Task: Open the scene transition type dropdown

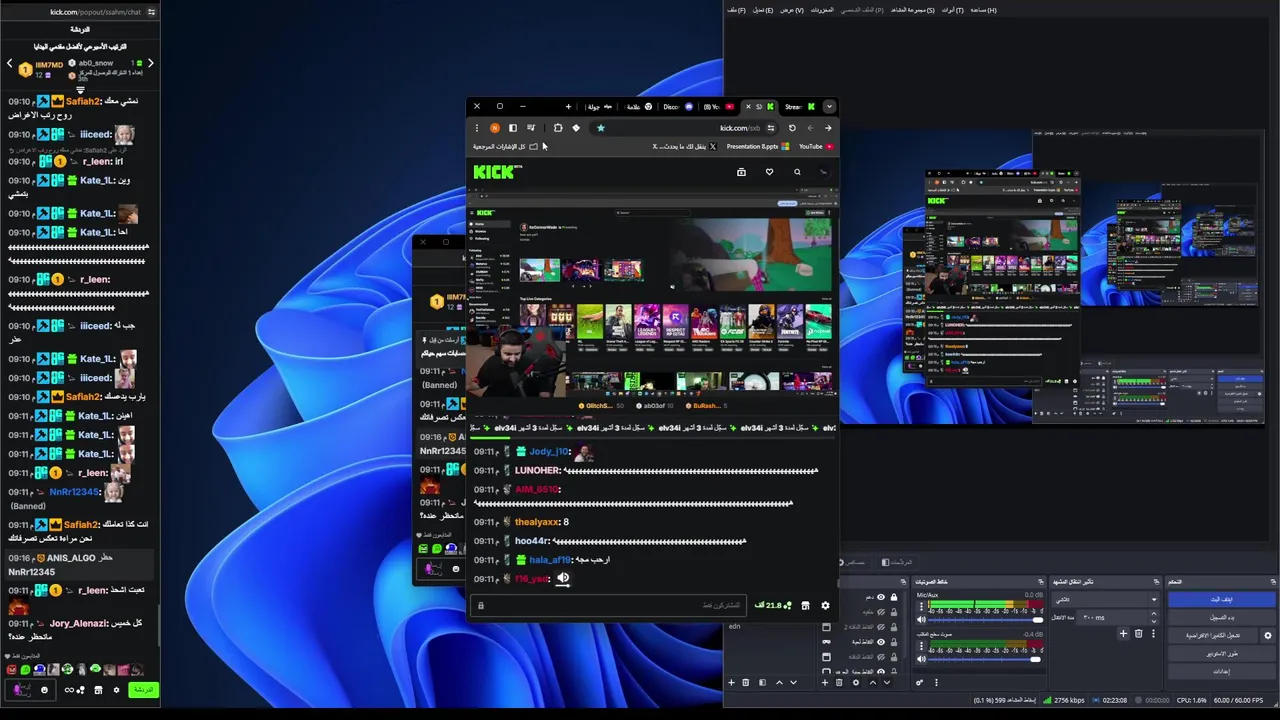Action: [1106, 599]
